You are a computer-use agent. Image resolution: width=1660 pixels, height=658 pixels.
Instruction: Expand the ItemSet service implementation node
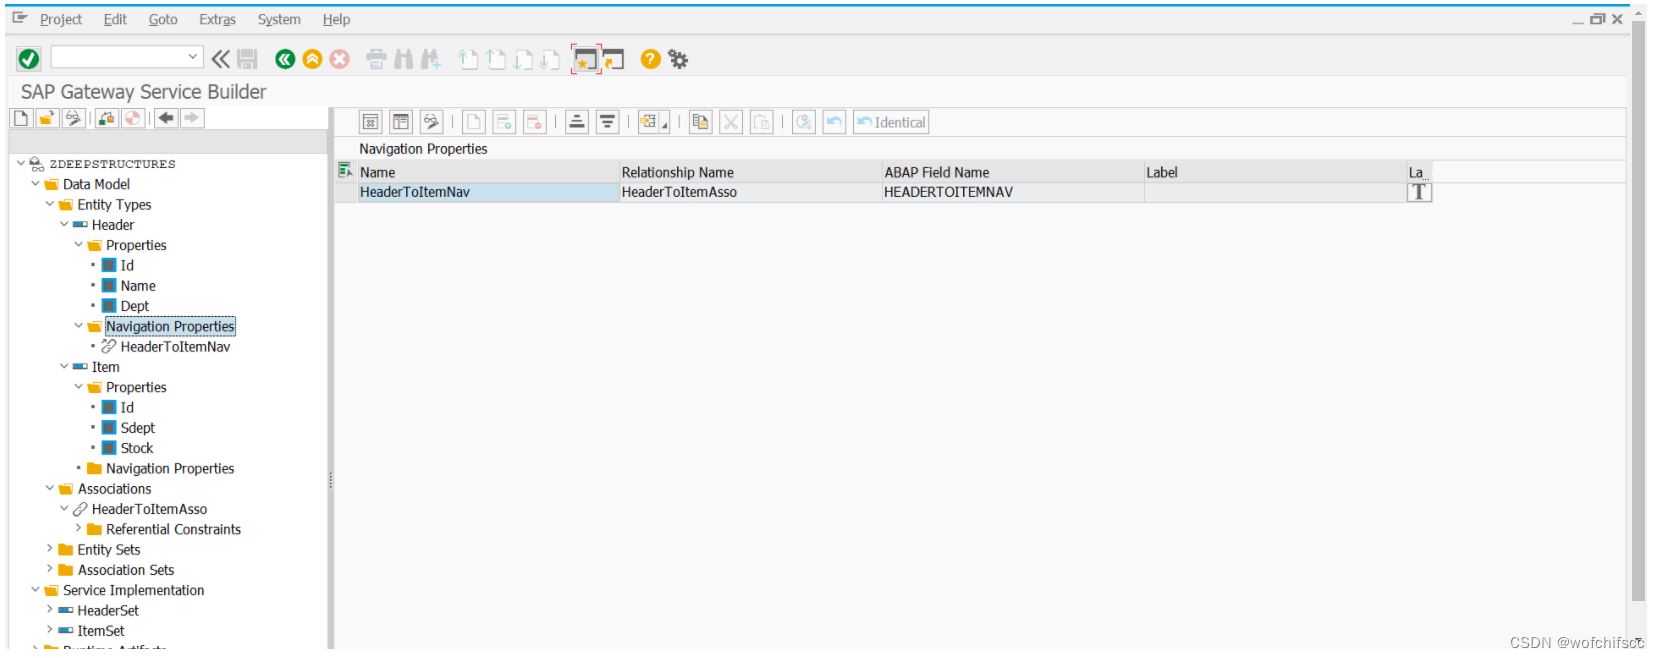(x=50, y=630)
